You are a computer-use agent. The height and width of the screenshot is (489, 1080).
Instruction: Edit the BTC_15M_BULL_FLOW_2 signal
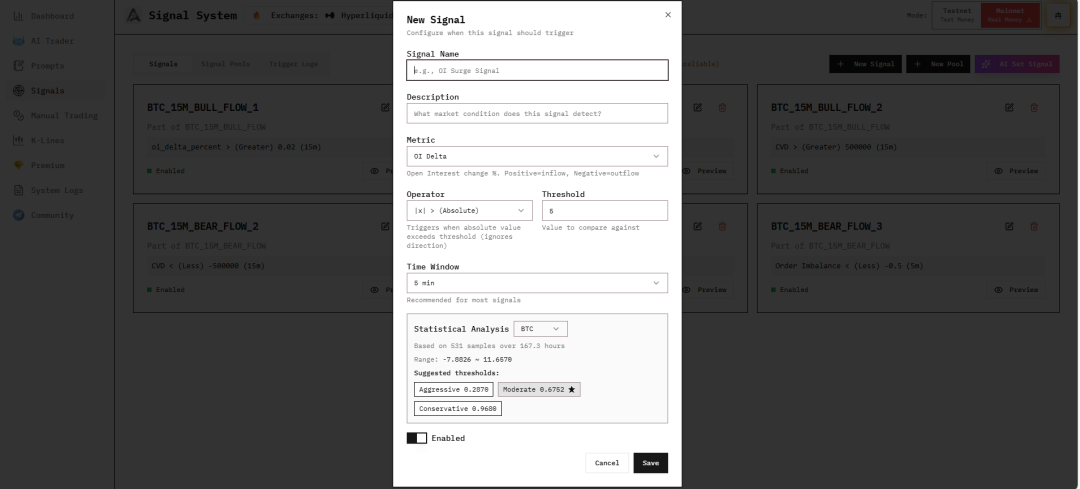click(1009, 107)
